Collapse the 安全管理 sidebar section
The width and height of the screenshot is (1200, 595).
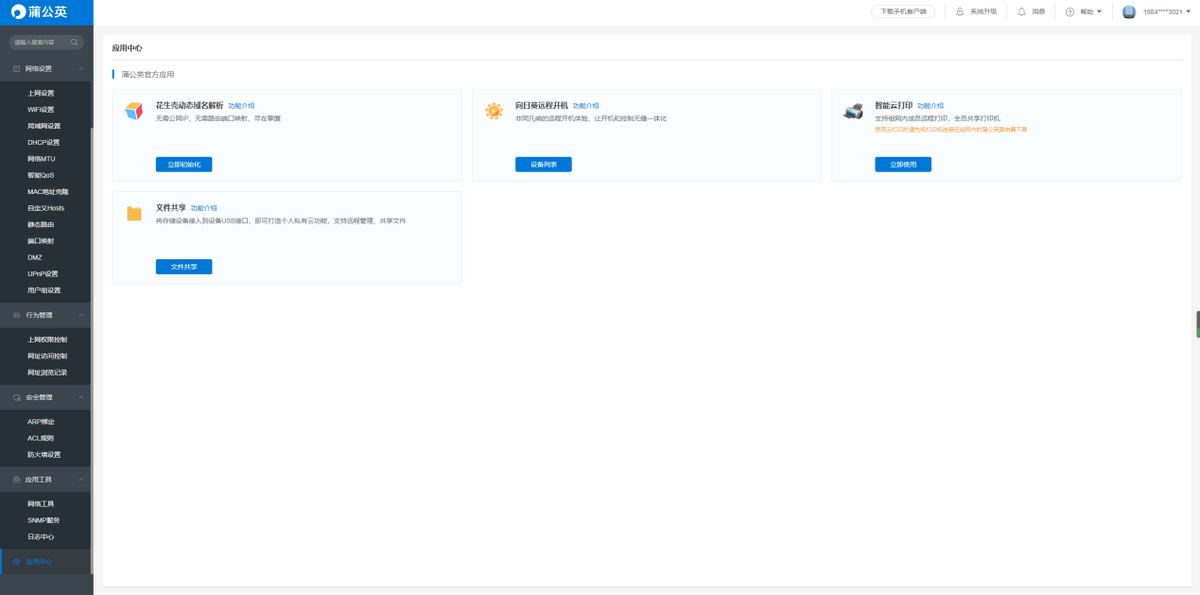pos(80,397)
